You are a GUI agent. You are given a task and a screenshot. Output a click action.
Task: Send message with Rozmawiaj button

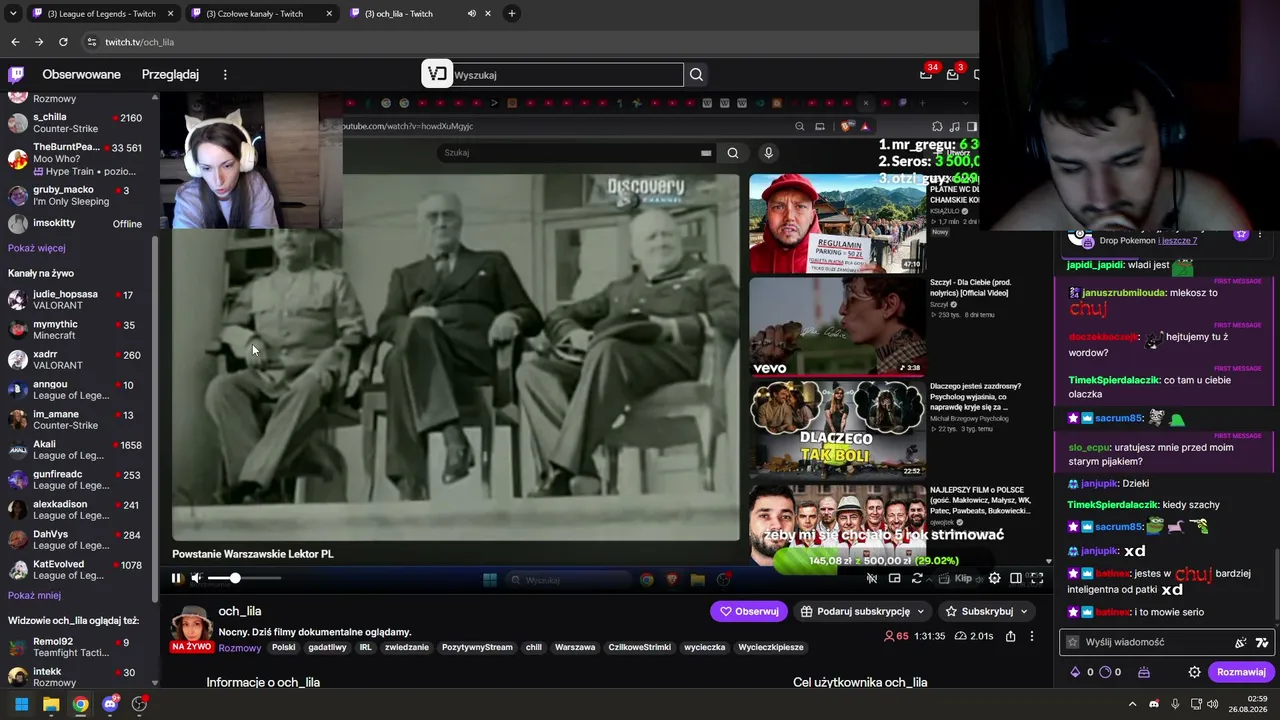coord(1241,672)
